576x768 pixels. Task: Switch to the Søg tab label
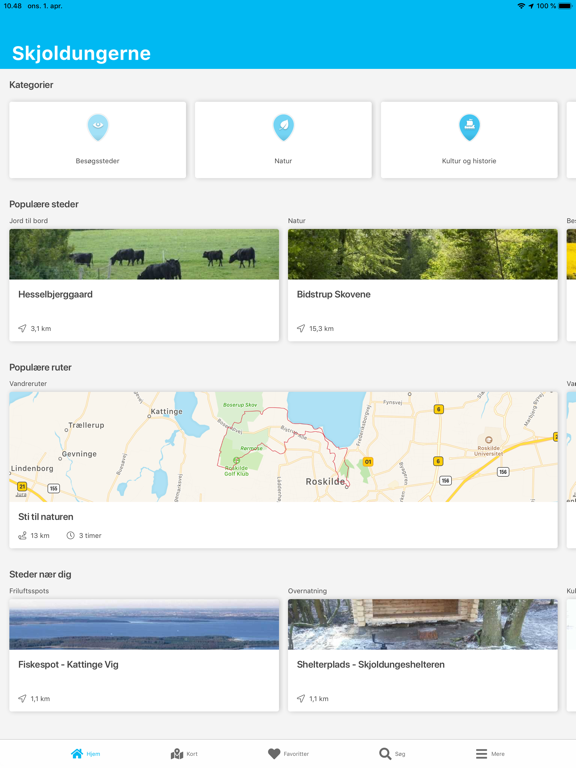click(x=400, y=754)
